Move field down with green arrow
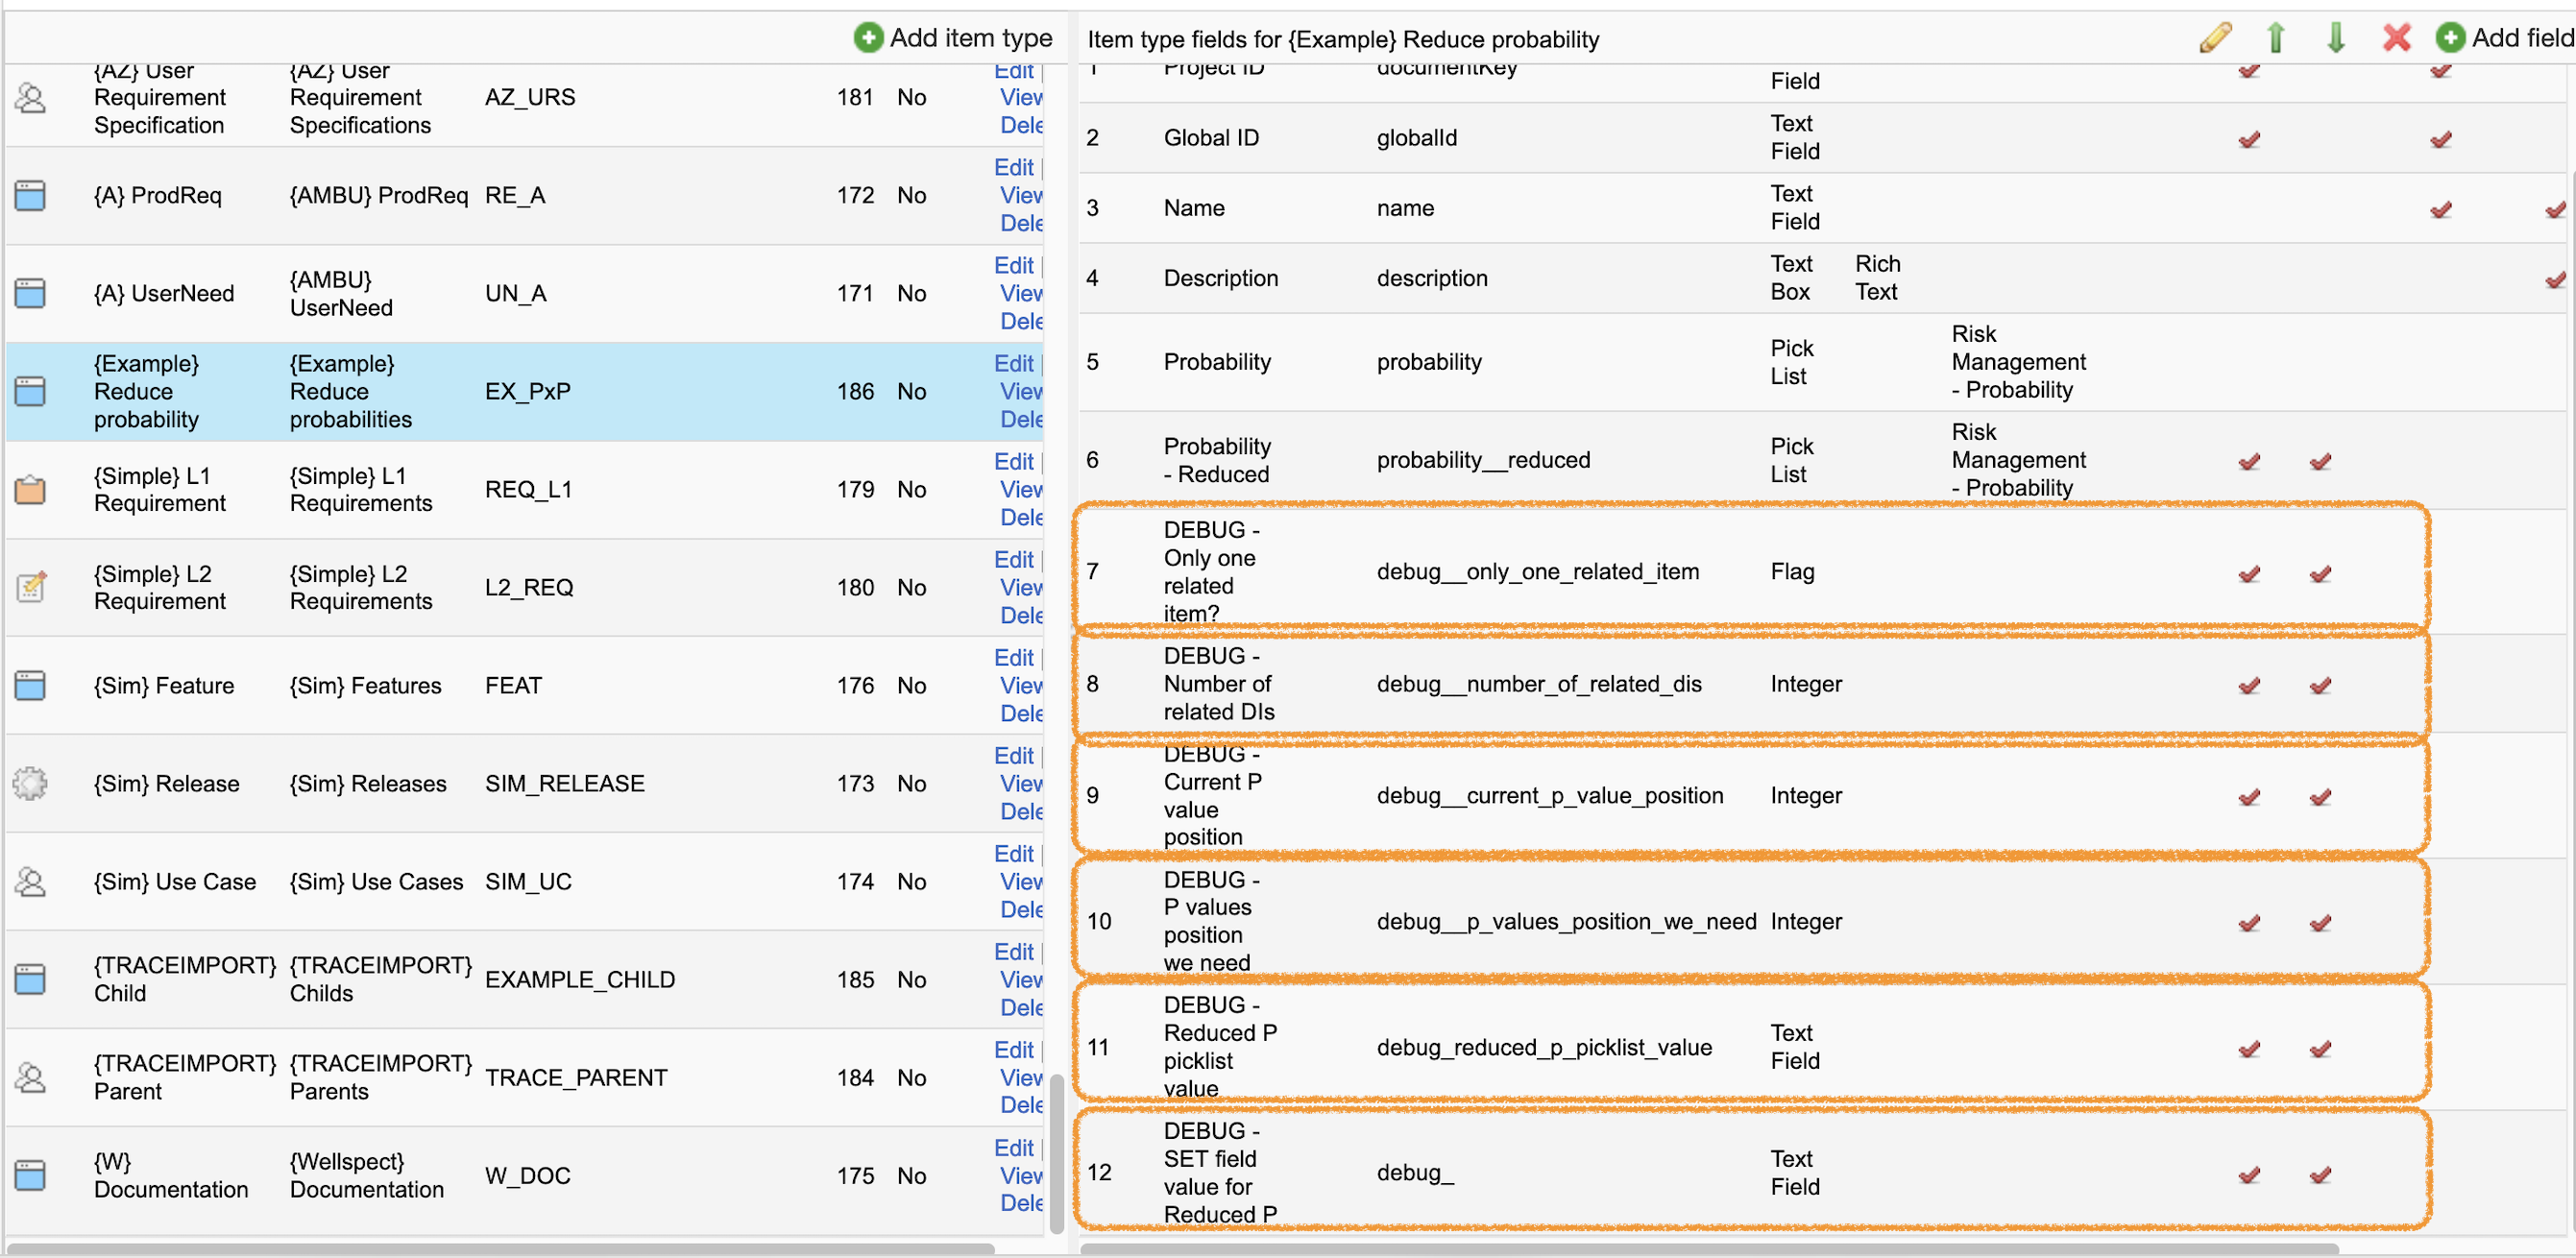 click(2336, 38)
